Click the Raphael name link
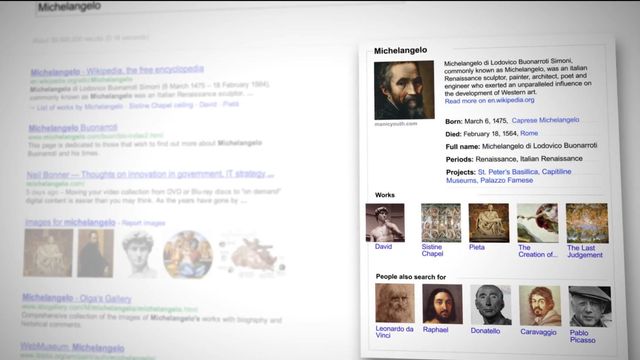Screen dimensions: 640x360 coord(436,330)
